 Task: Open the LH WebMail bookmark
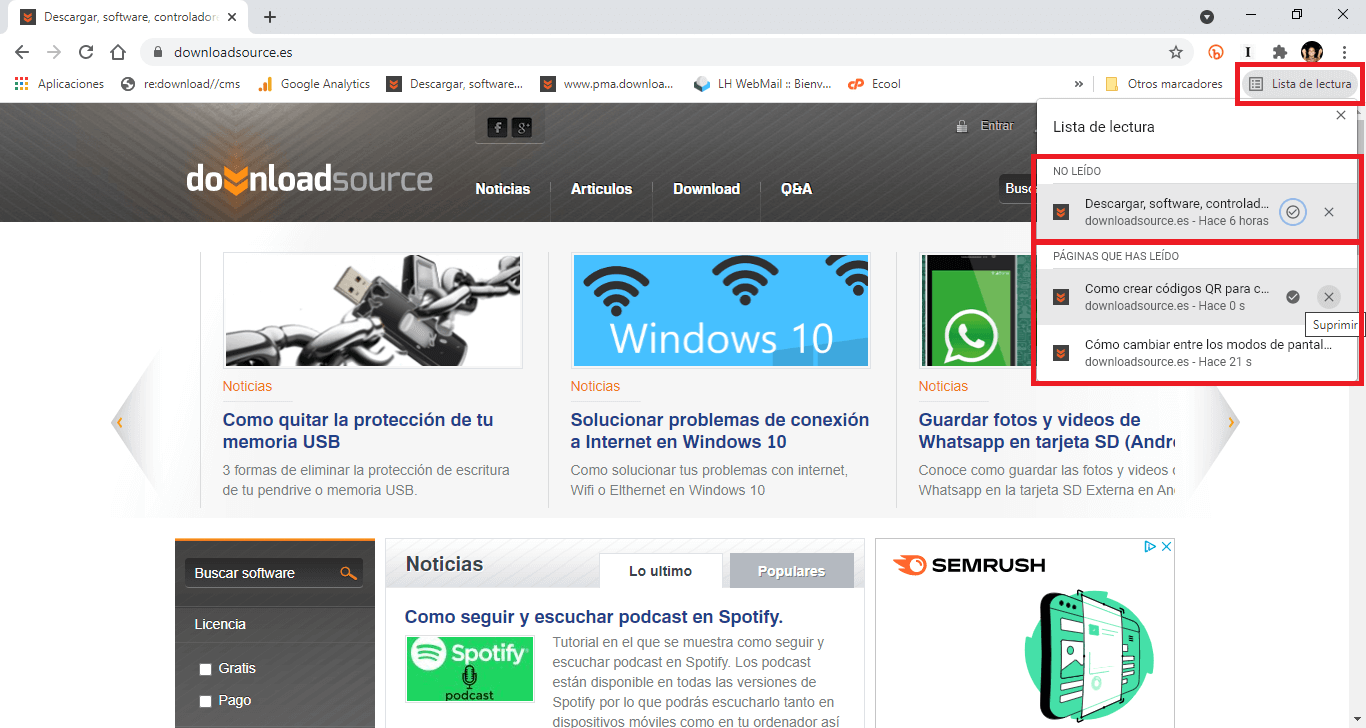point(762,84)
